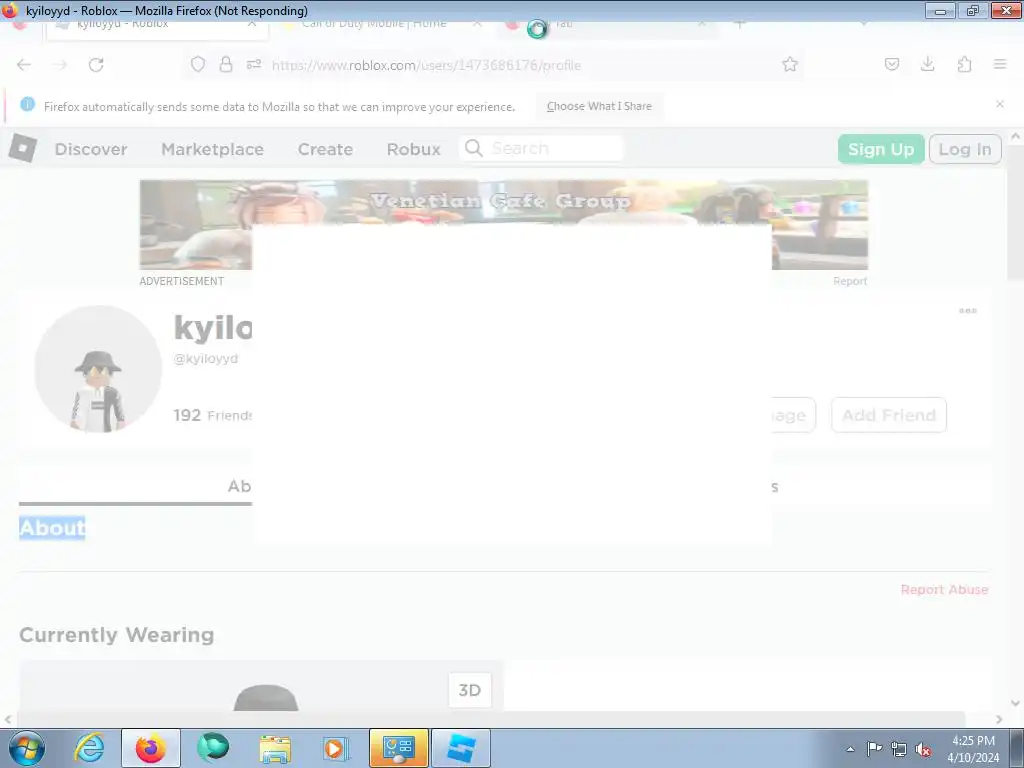The height and width of the screenshot is (768, 1024).
Task: Toggle the 3D avatar view button
Action: point(470,690)
